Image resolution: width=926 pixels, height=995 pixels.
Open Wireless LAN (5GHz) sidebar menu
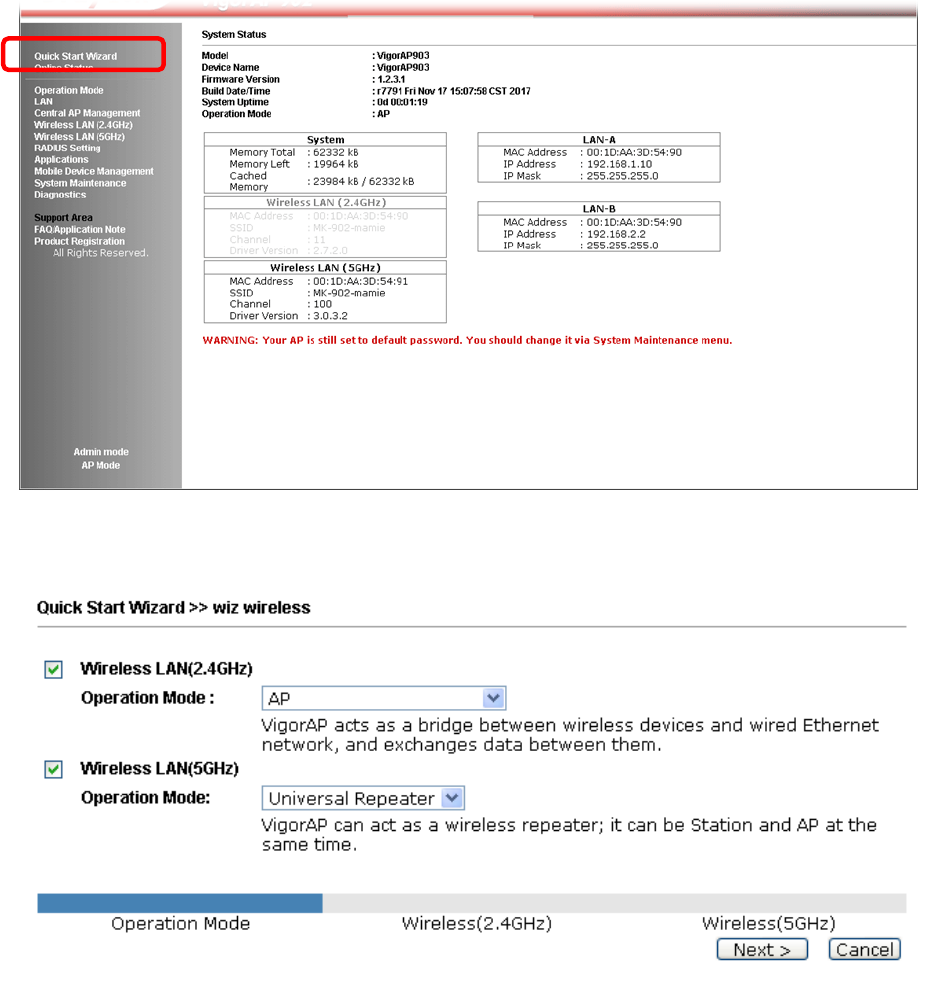coord(79,136)
